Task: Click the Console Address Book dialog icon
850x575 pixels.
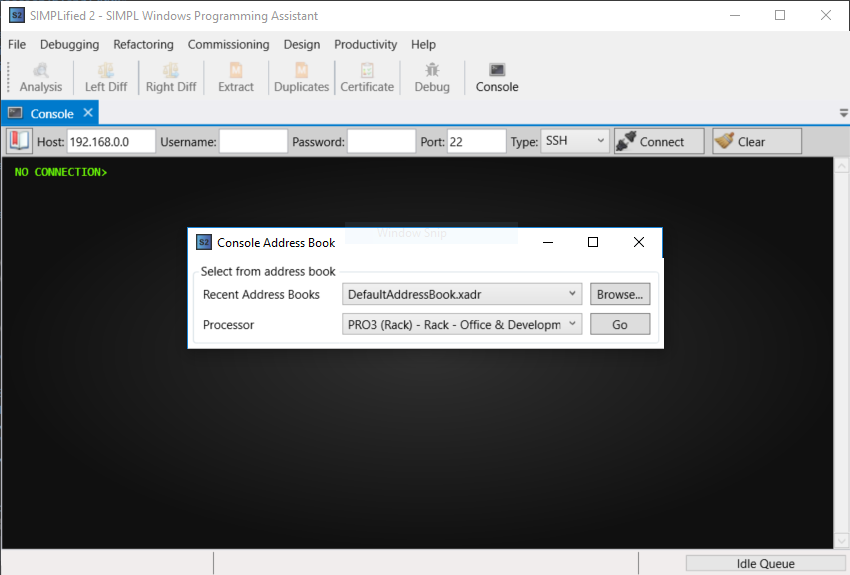Action: tap(204, 242)
